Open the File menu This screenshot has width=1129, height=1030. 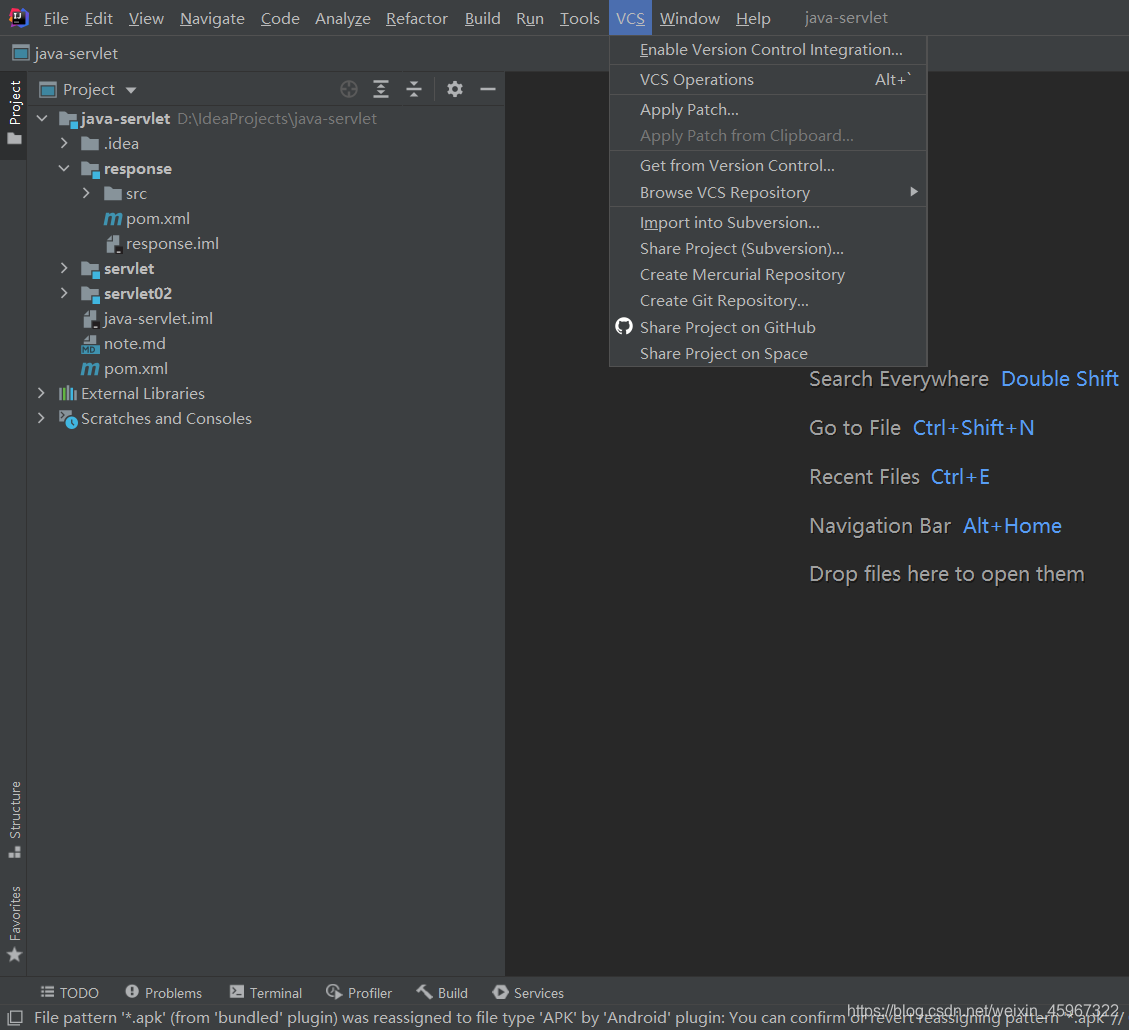56,18
